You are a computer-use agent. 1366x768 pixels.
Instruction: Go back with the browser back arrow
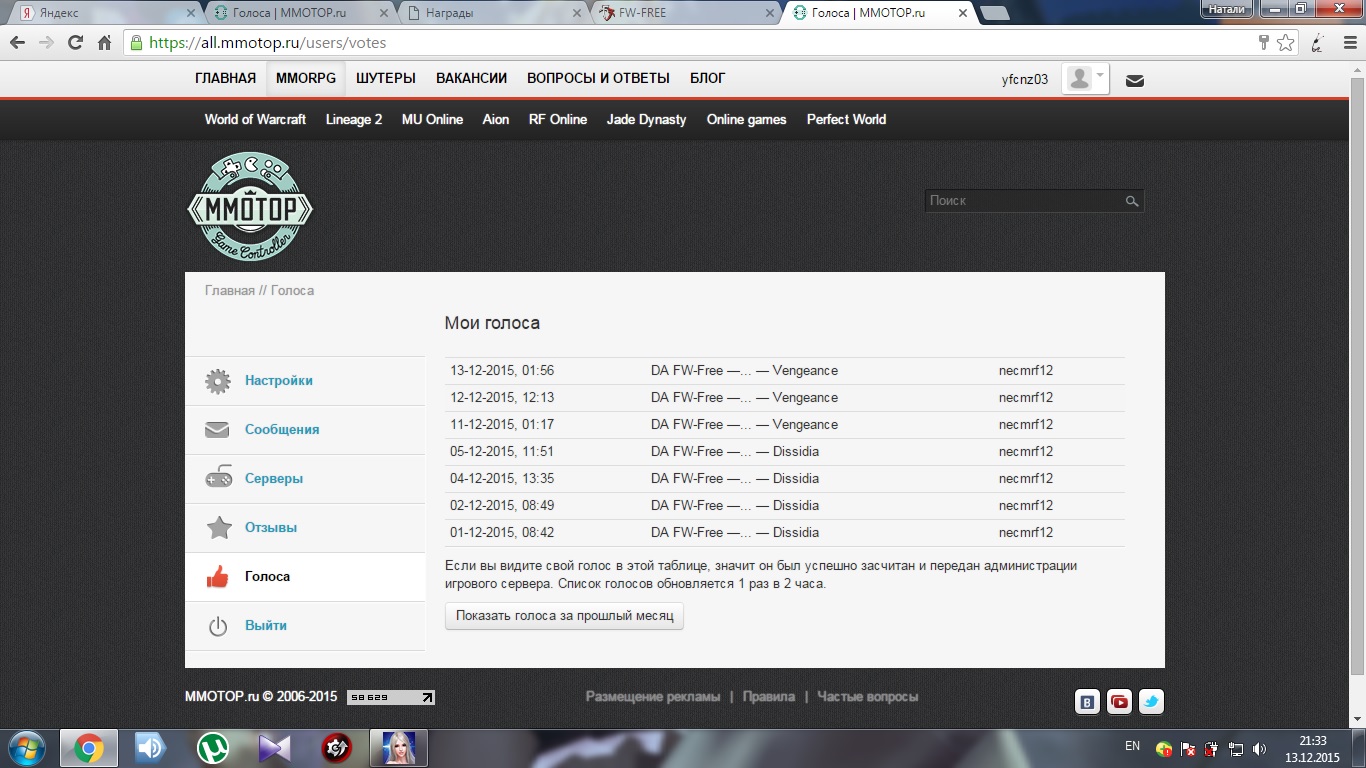click(x=18, y=43)
